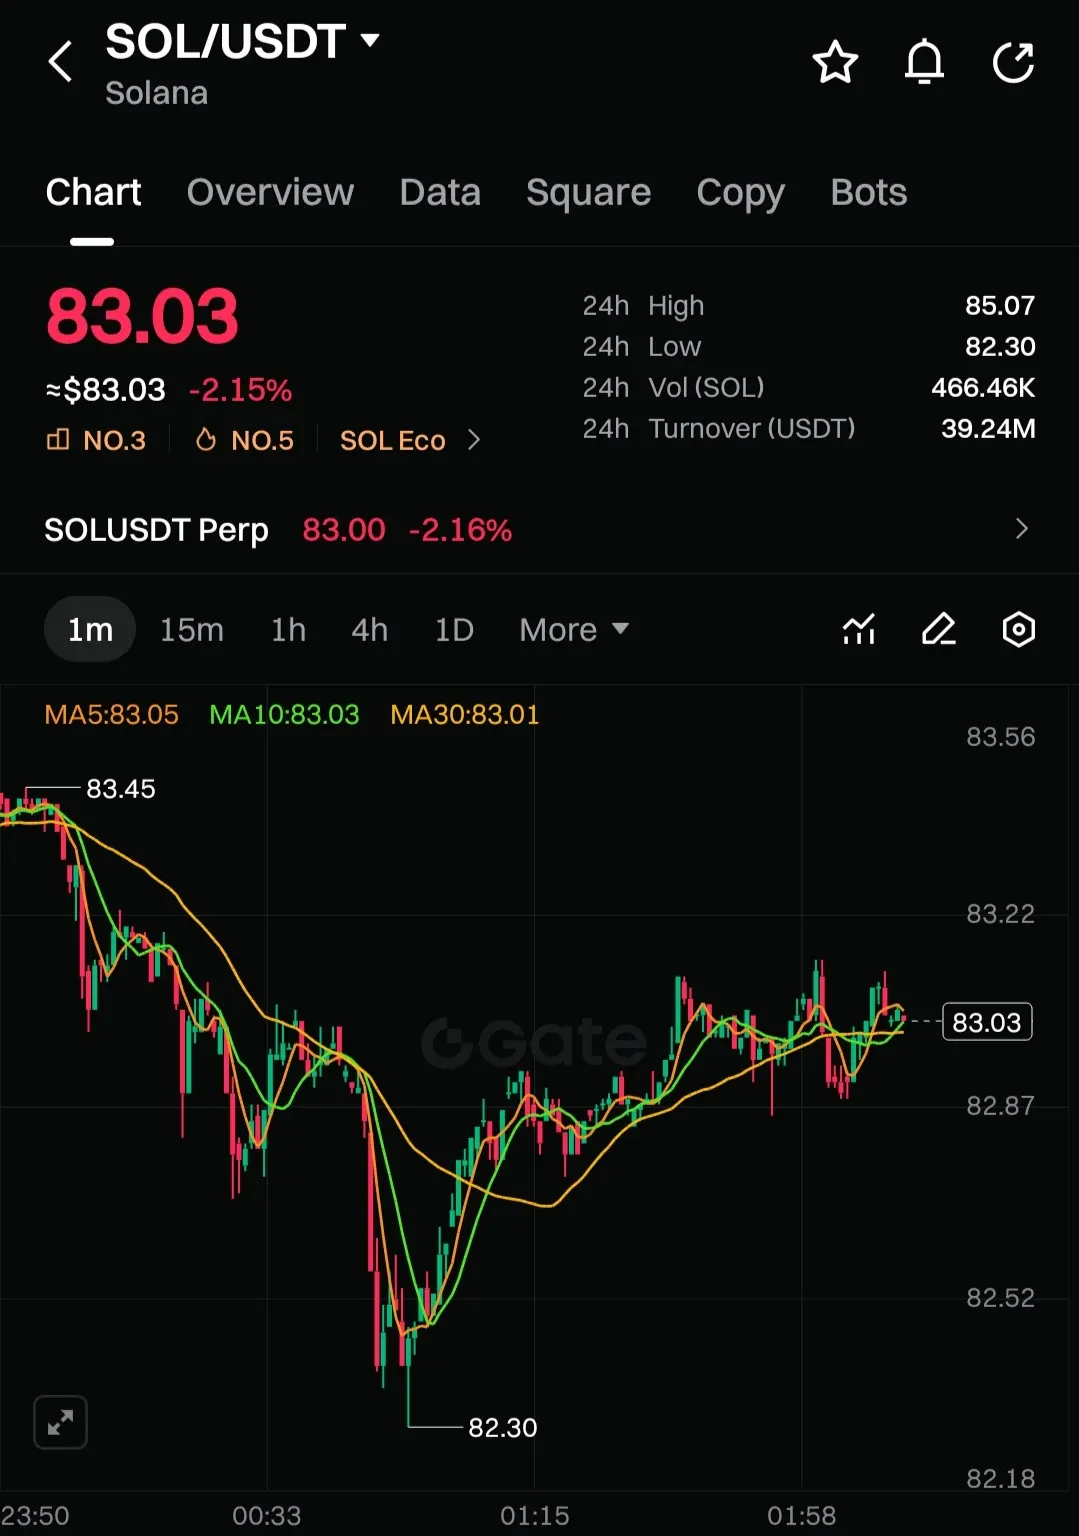Screen dimensions: 1079x1536
Task: Expand SOL Eco tag arrow
Action: coord(474,440)
